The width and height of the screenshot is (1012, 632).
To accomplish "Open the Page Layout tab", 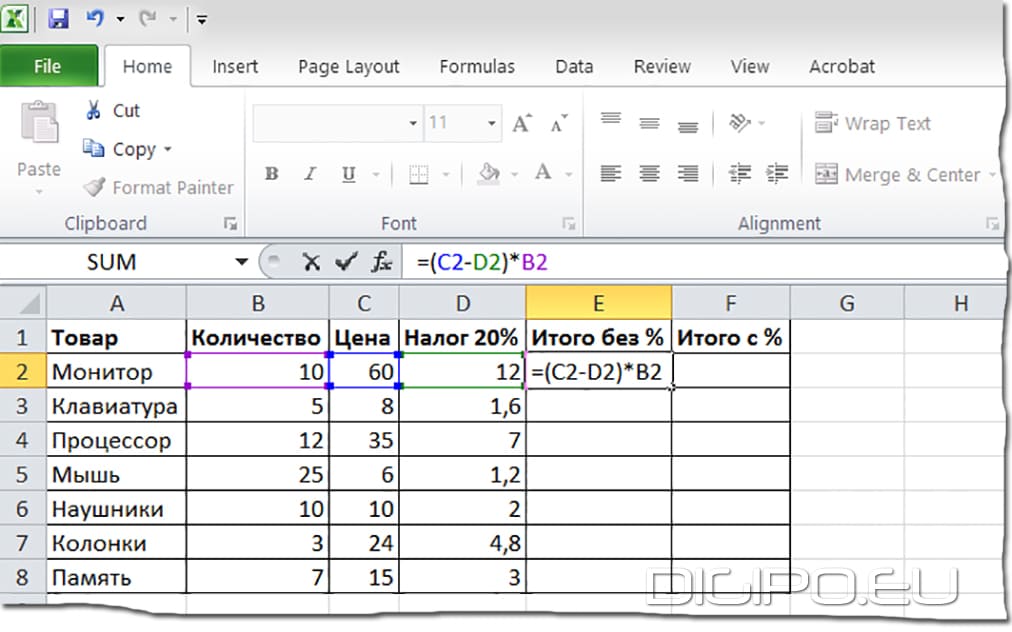I will click(x=348, y=67).
